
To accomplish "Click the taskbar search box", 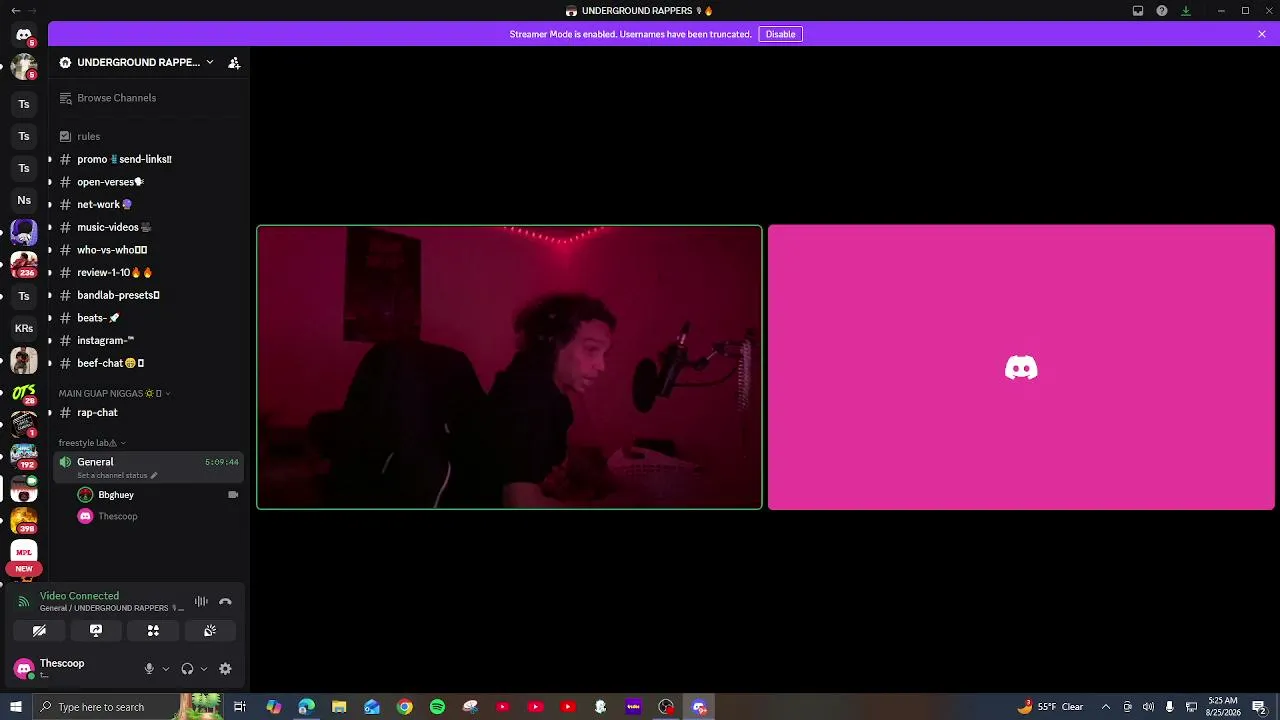I will [x=130, y=707].
